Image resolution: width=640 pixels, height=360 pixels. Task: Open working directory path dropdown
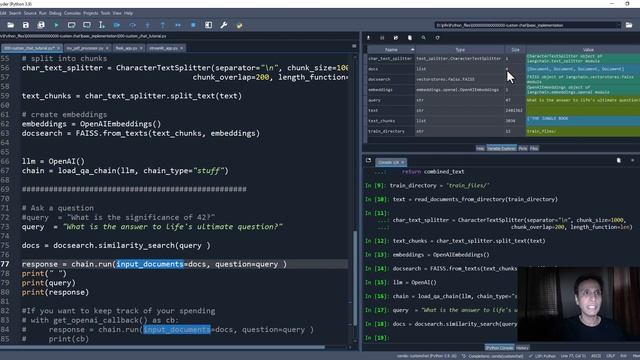[x=618, y=25]
